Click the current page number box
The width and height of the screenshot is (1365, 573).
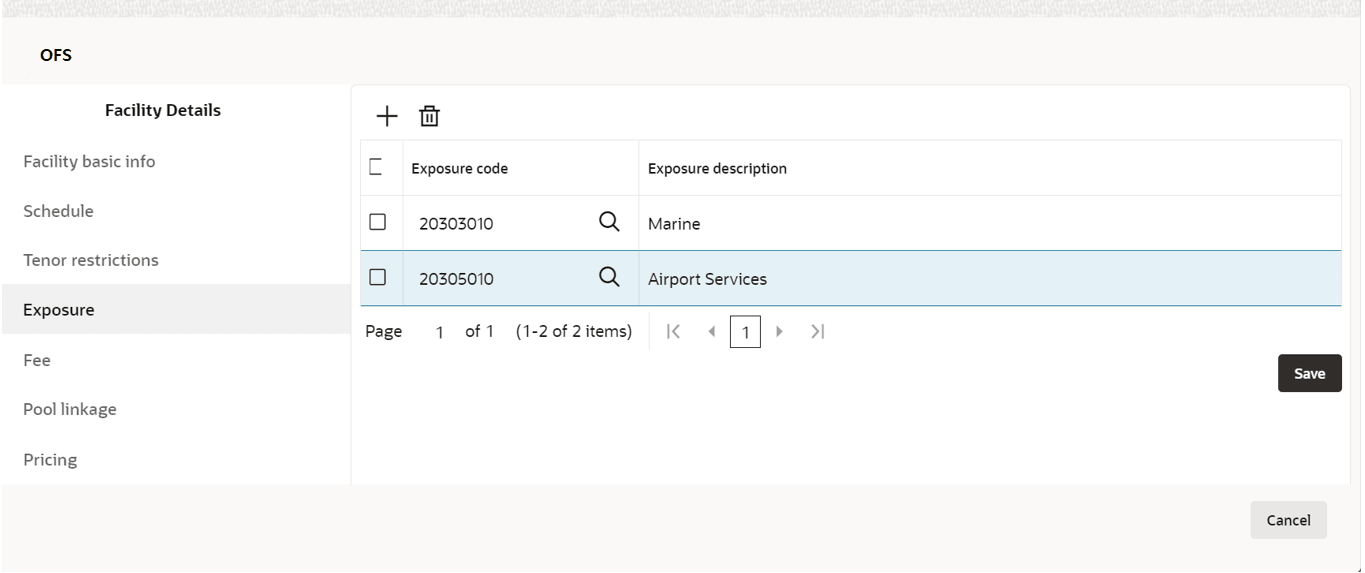[x=745, y=332]
